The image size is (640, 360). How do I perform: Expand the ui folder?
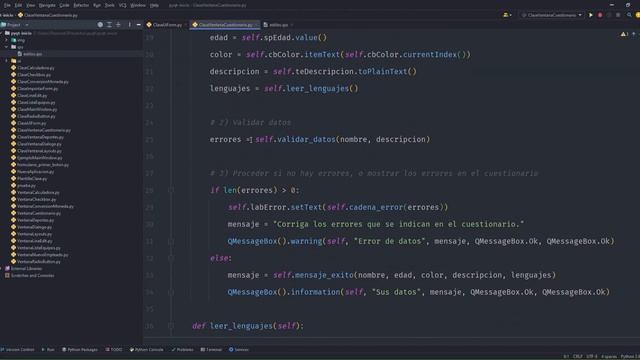pos(7,61)
